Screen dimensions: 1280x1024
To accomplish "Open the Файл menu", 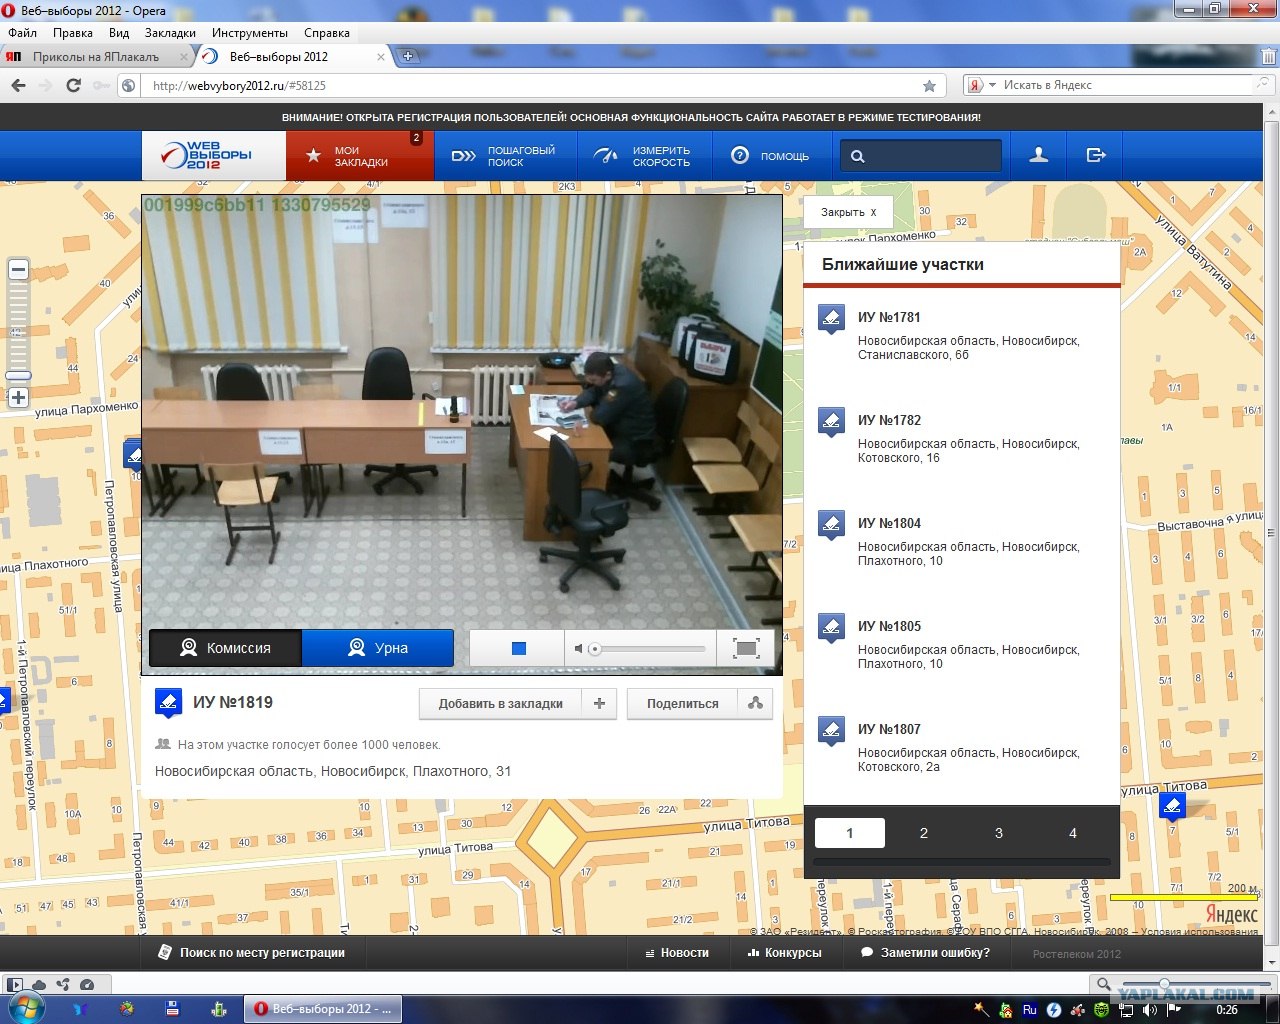I will pos(22,33).
